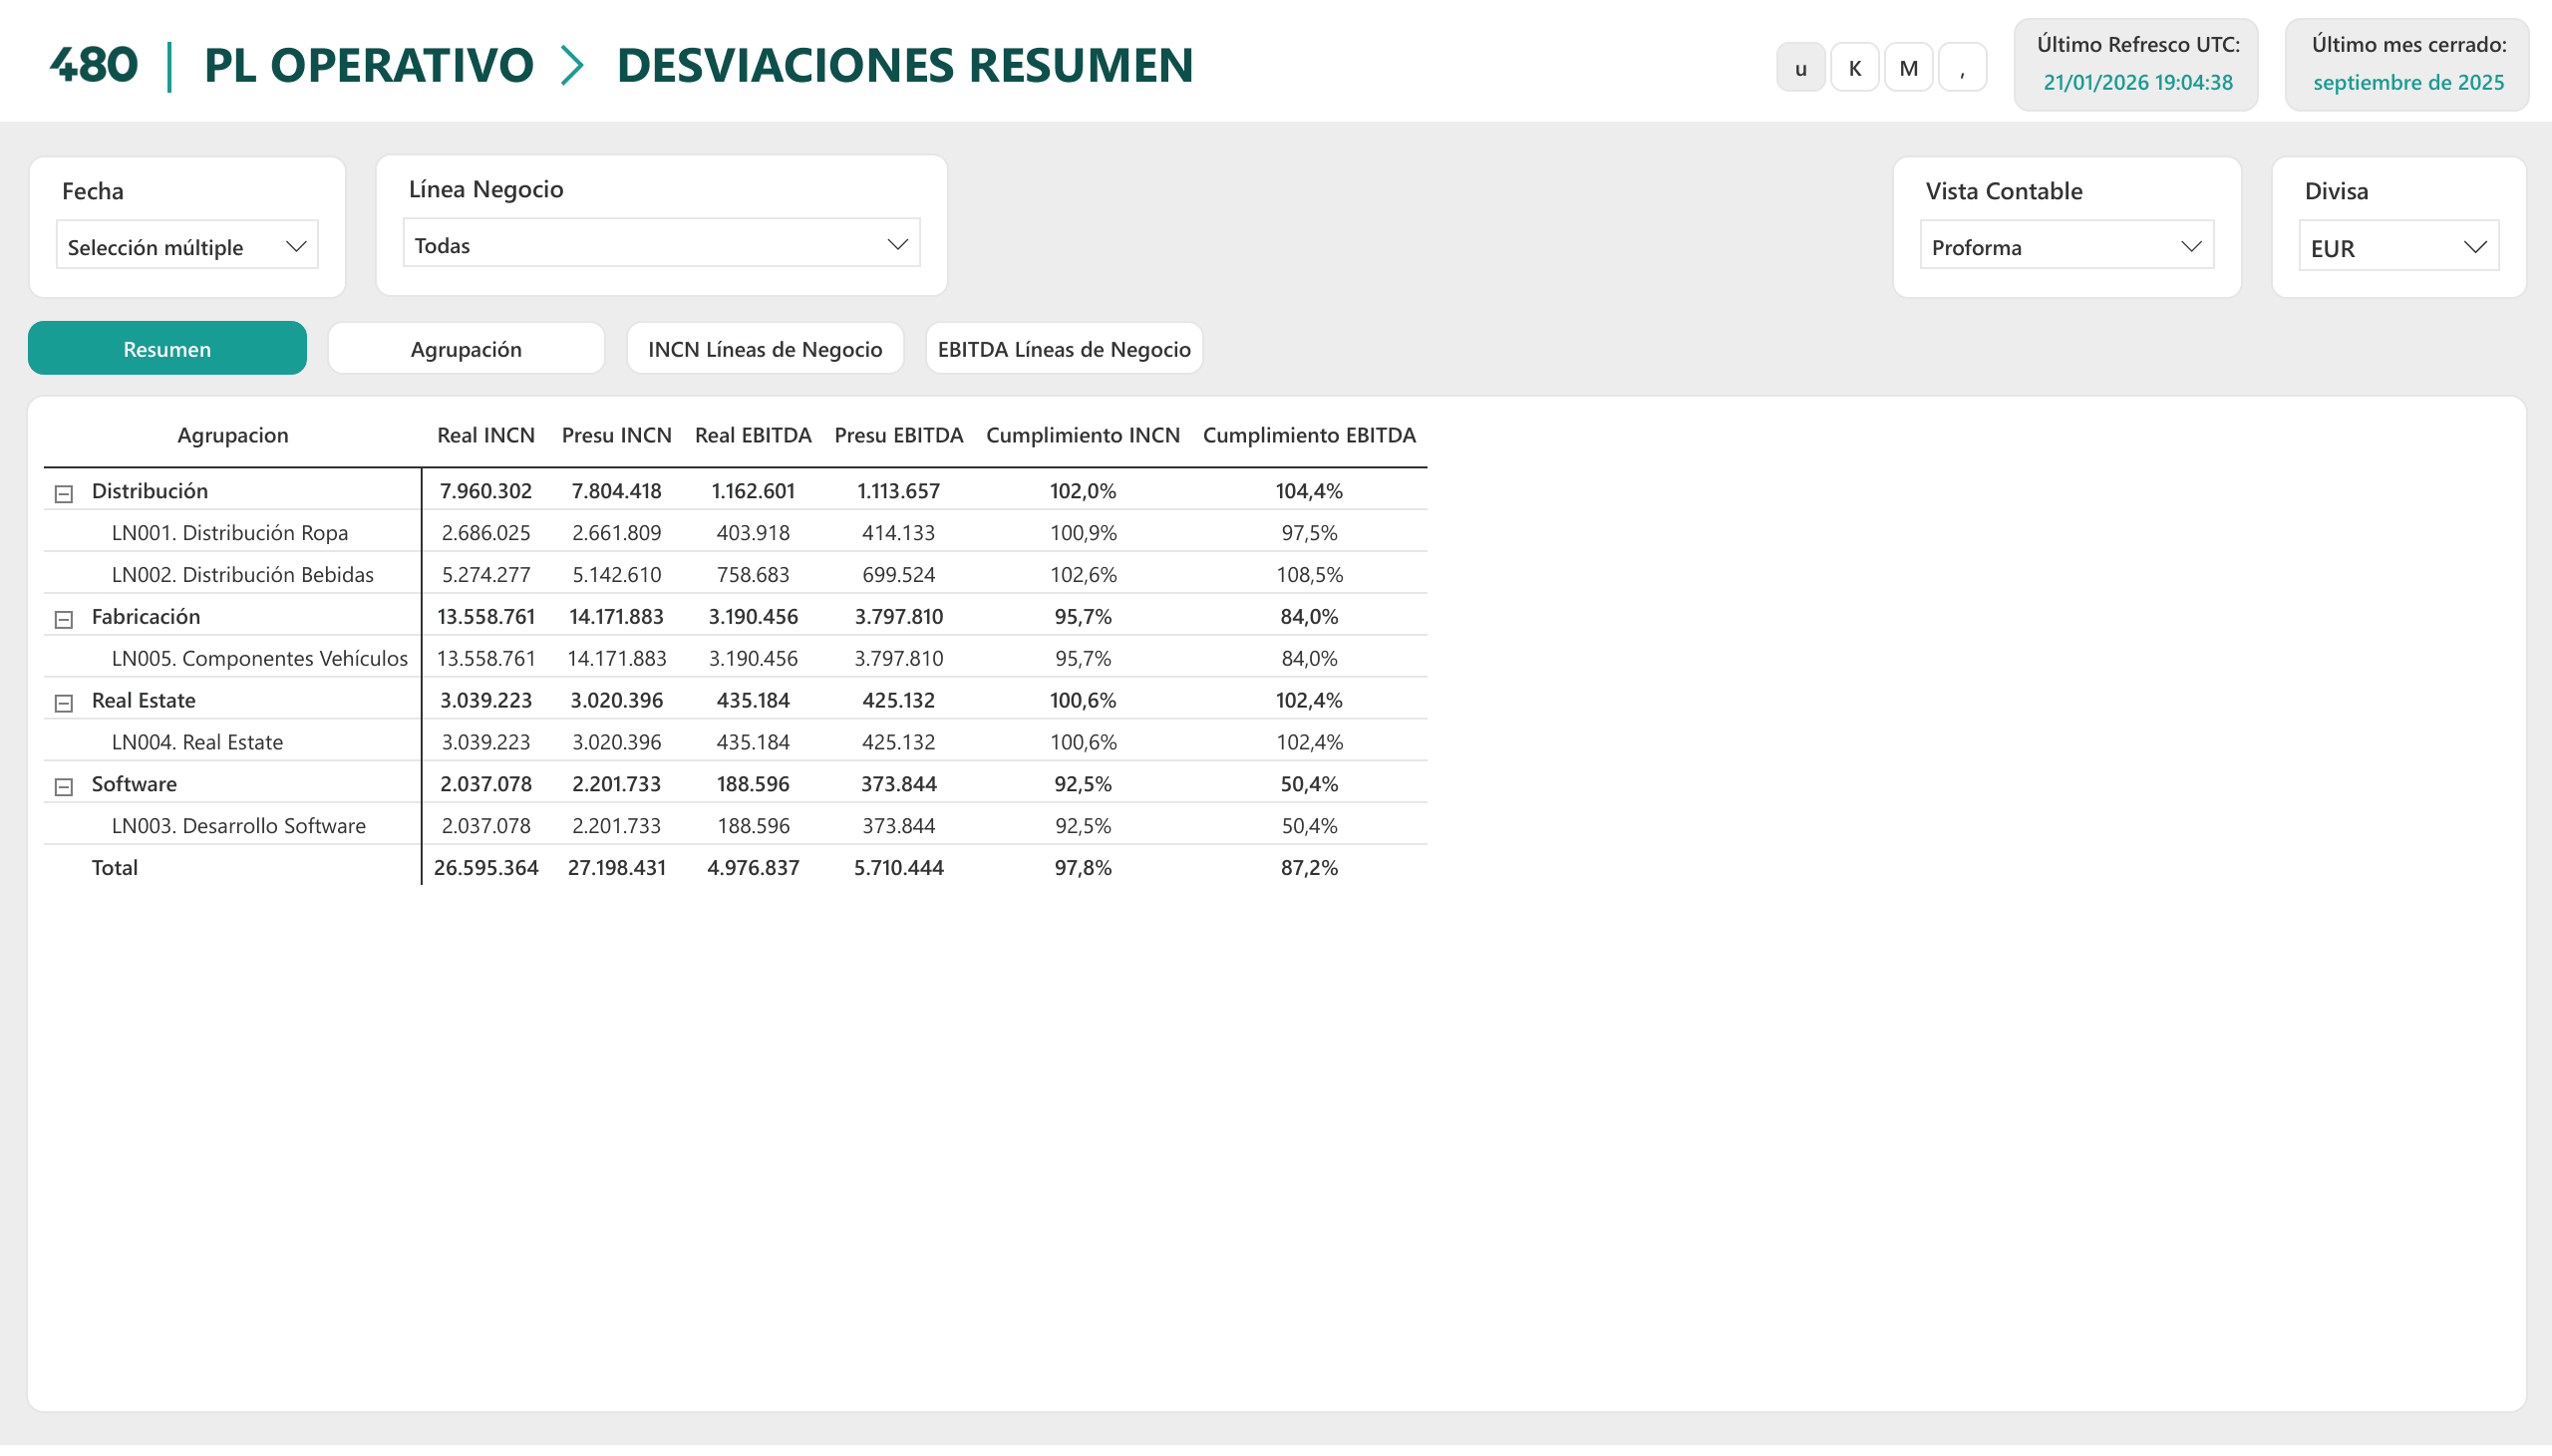Click total Presu EBITDA value 5.710.444
The image size is (2552, 1456).
pos(899,869)
